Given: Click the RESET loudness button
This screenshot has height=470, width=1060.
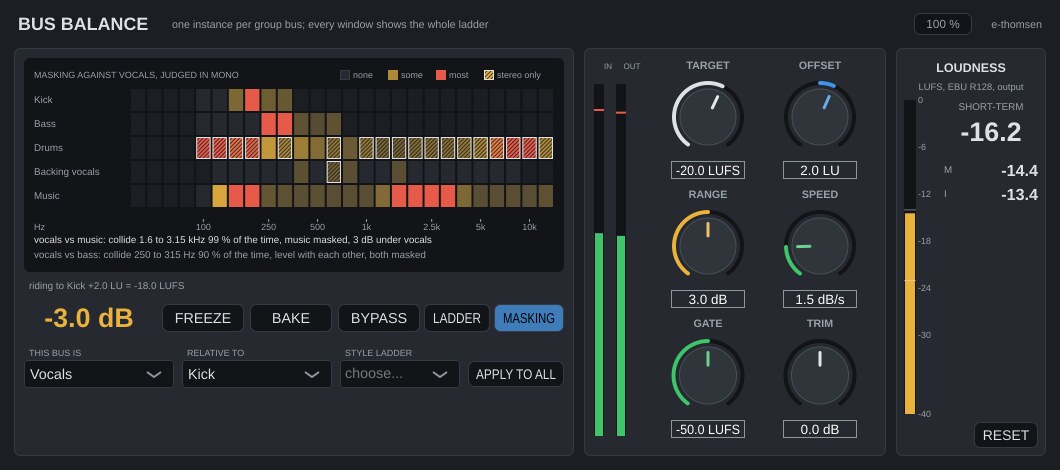Looking at the screenshot, I should click(x=1005, y=435).
